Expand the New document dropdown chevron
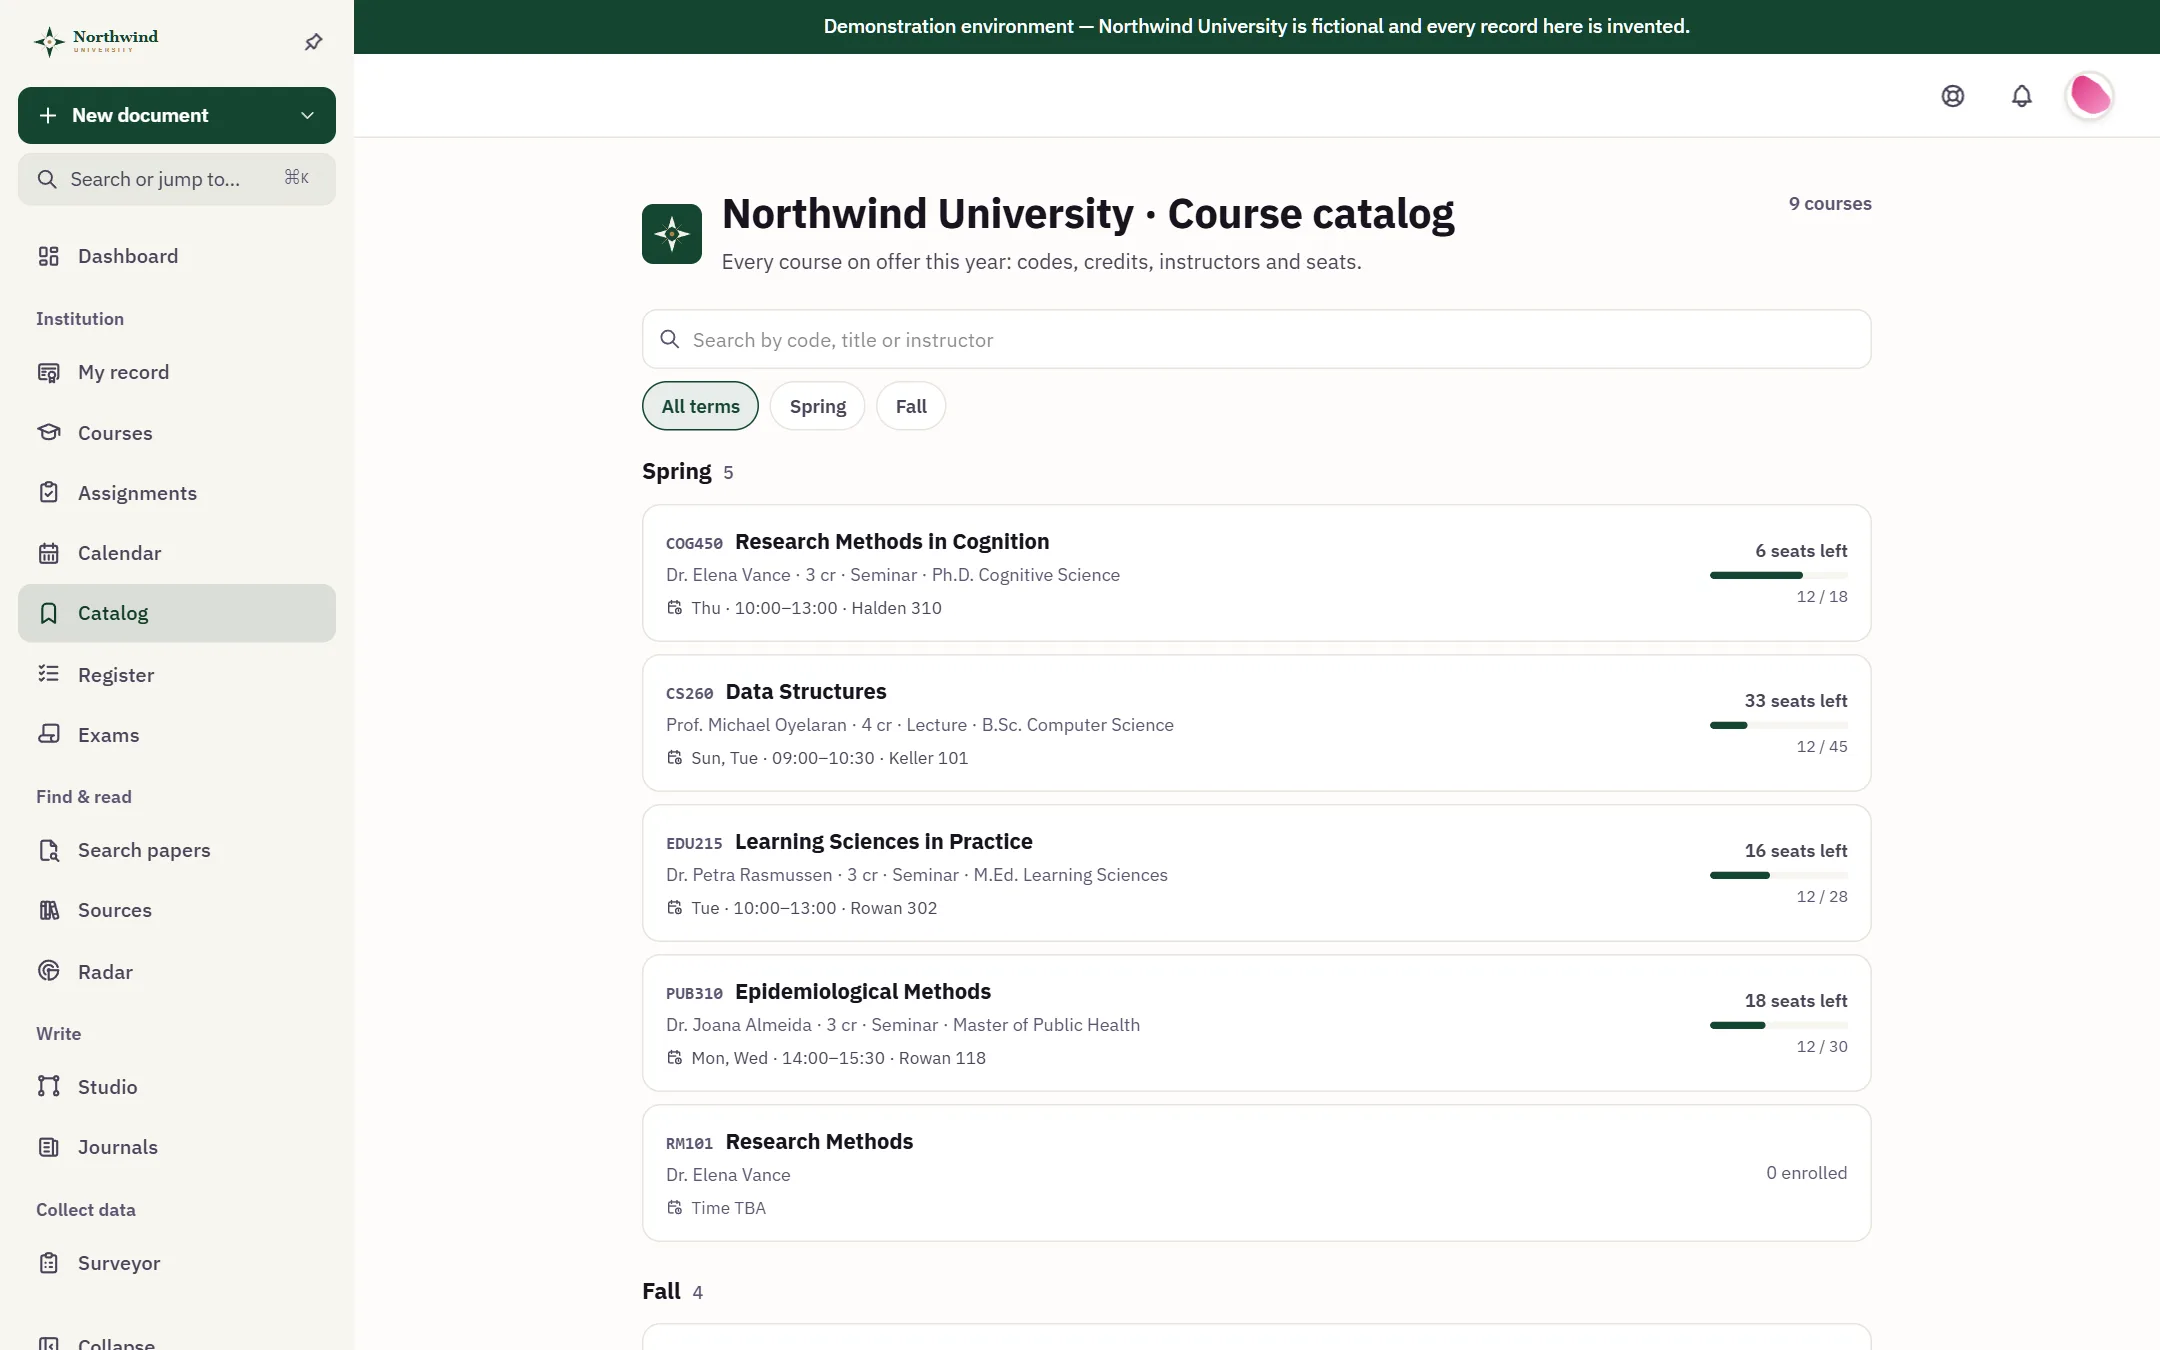This screenshot has width=2160, height=1350. click(307, 115)
